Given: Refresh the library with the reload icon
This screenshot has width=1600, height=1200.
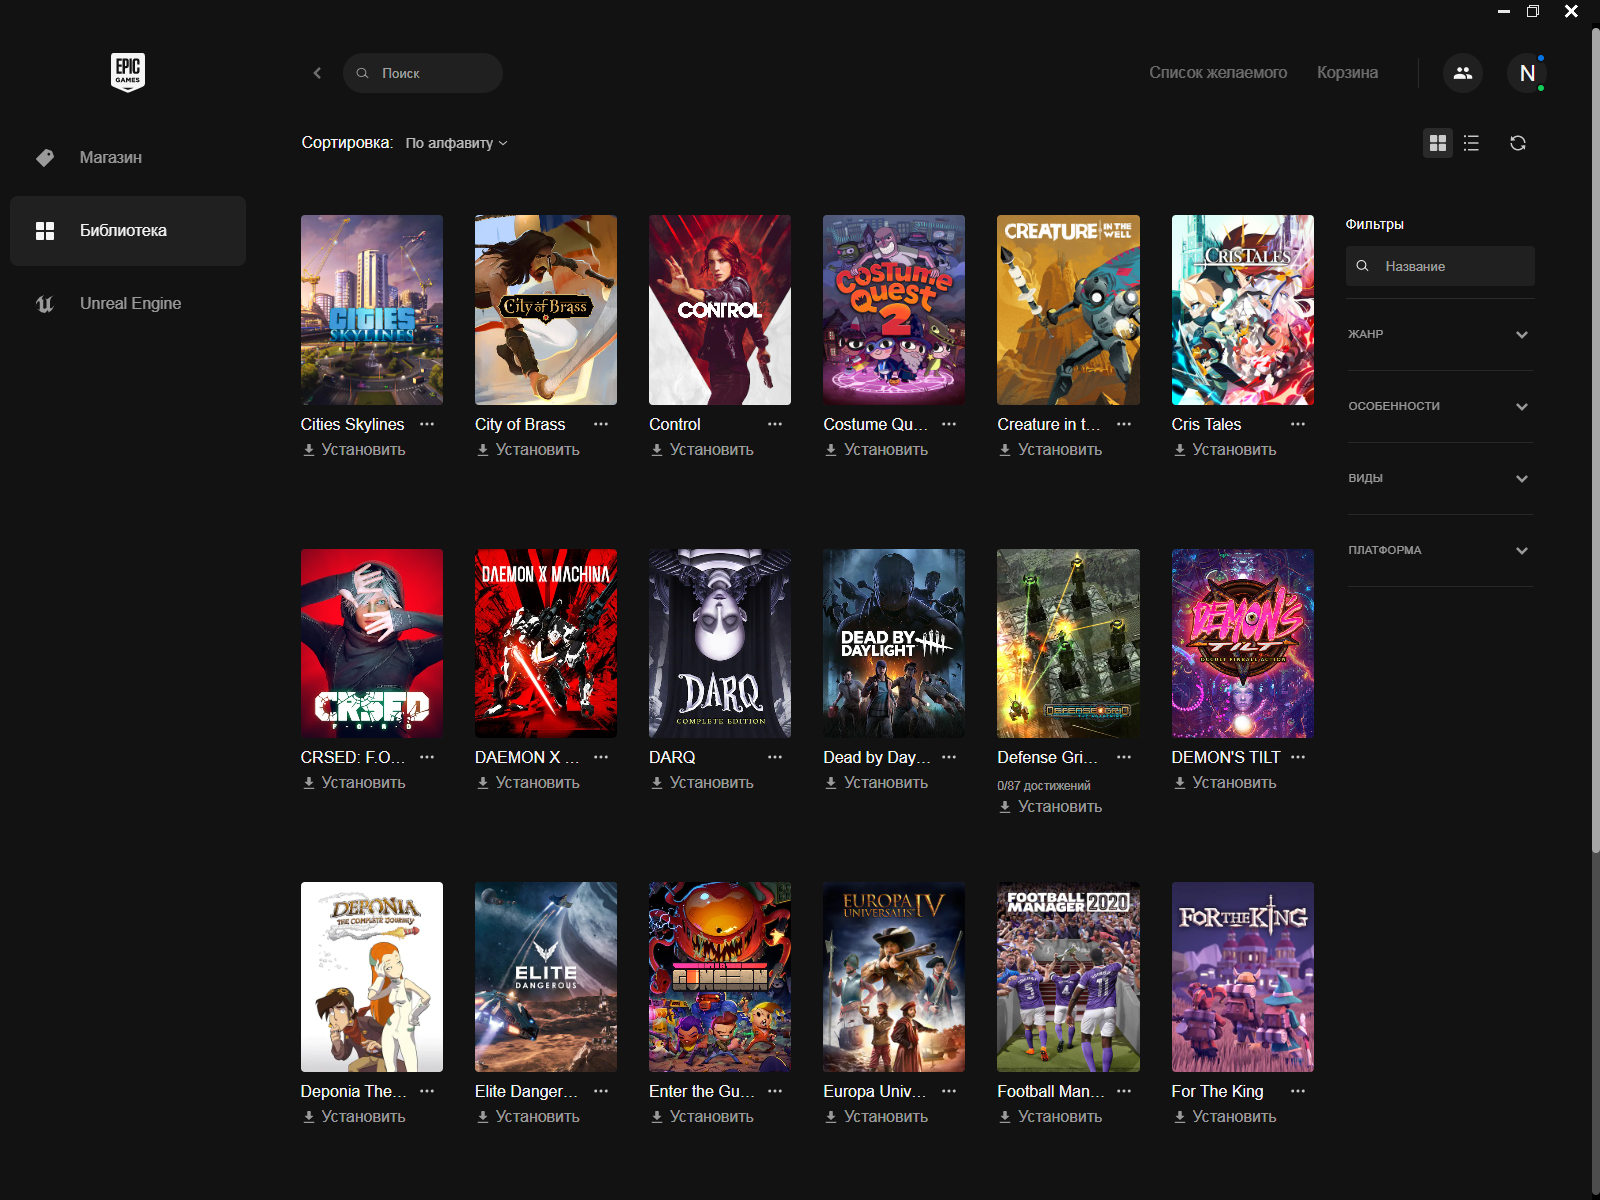Looking at the screenshot, I should pos(1518,143).
